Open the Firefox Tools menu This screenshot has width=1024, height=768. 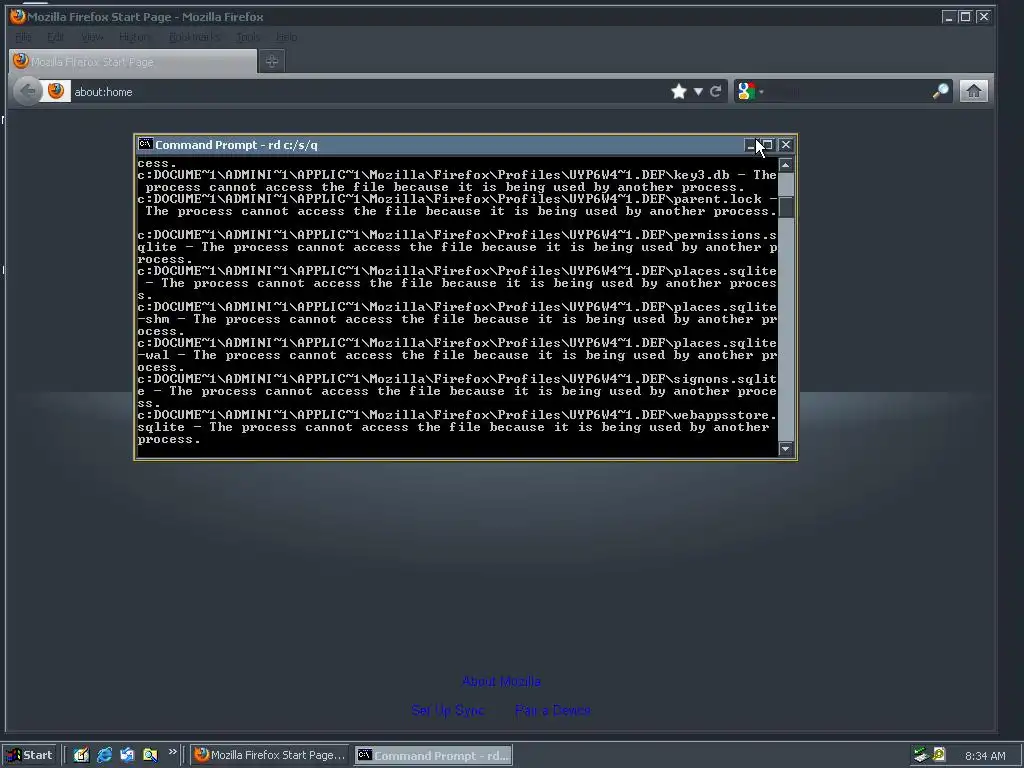(248, 37)
